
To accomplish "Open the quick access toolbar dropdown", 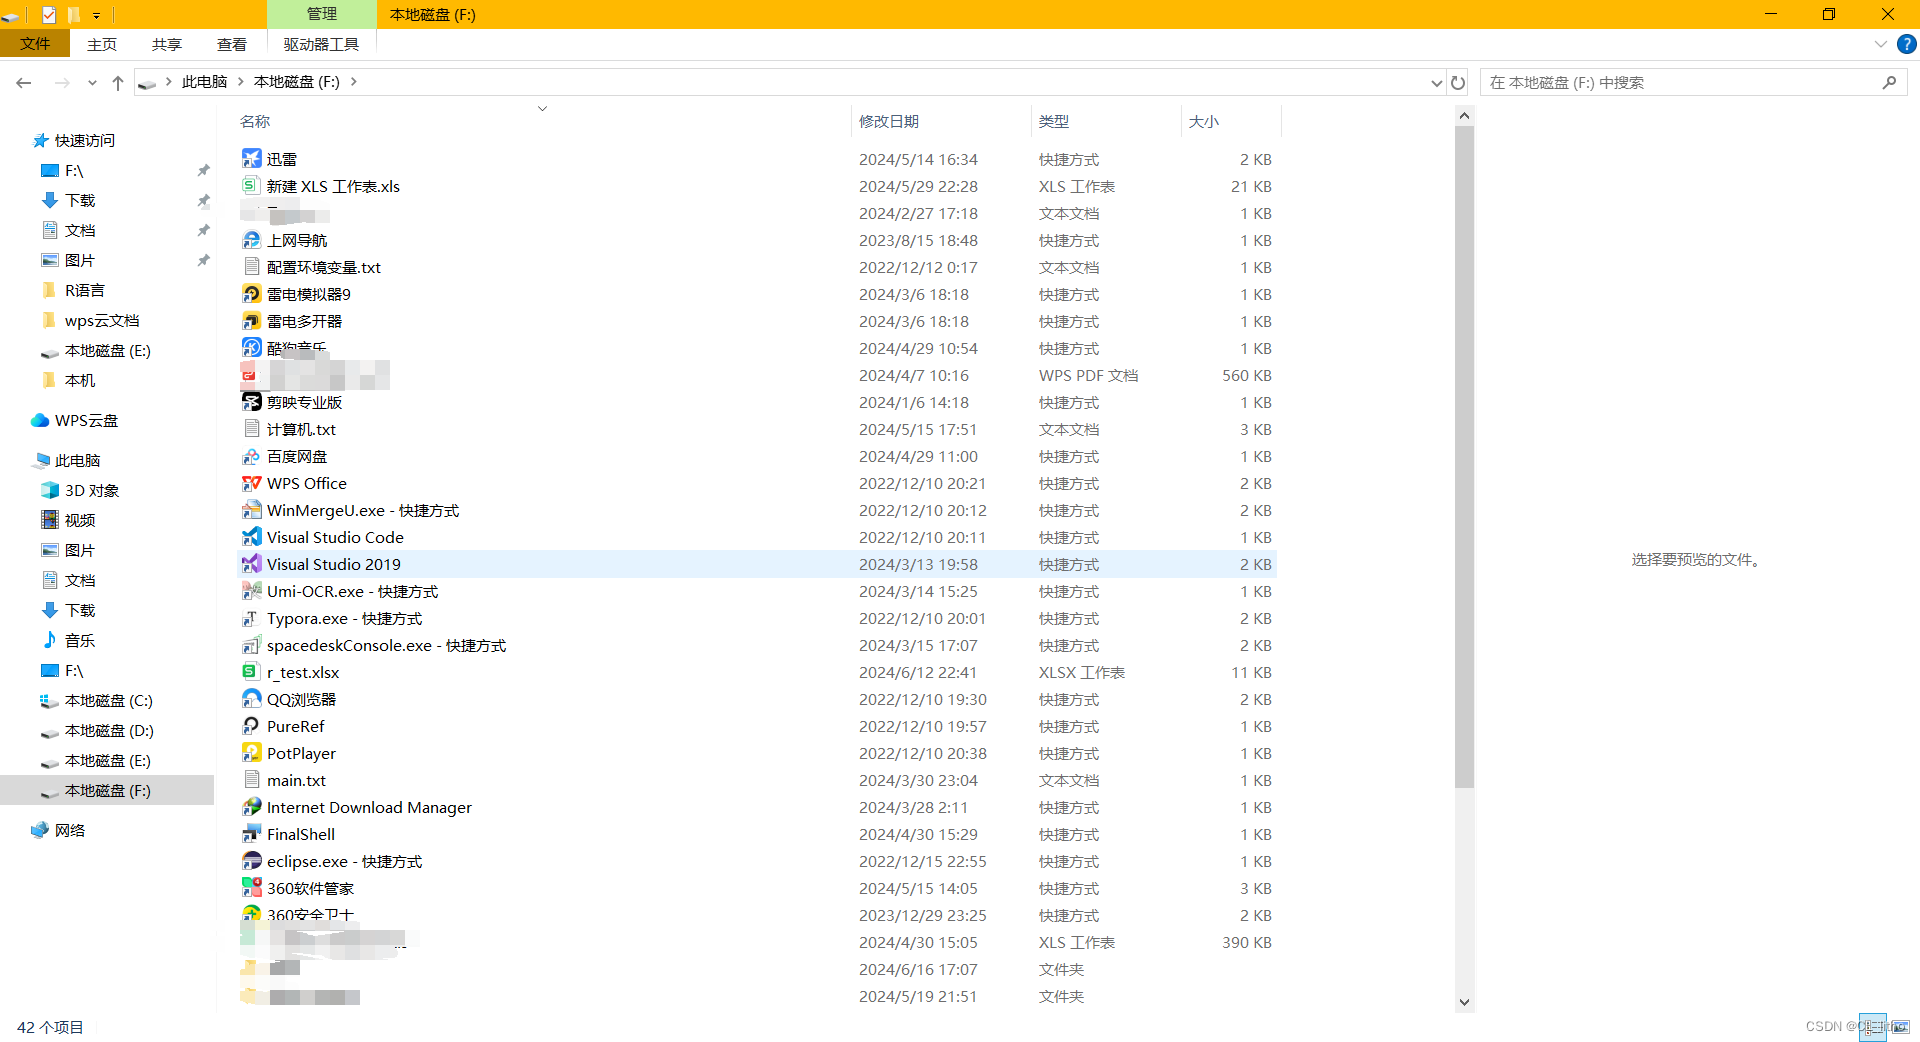I will click(97, 15).
